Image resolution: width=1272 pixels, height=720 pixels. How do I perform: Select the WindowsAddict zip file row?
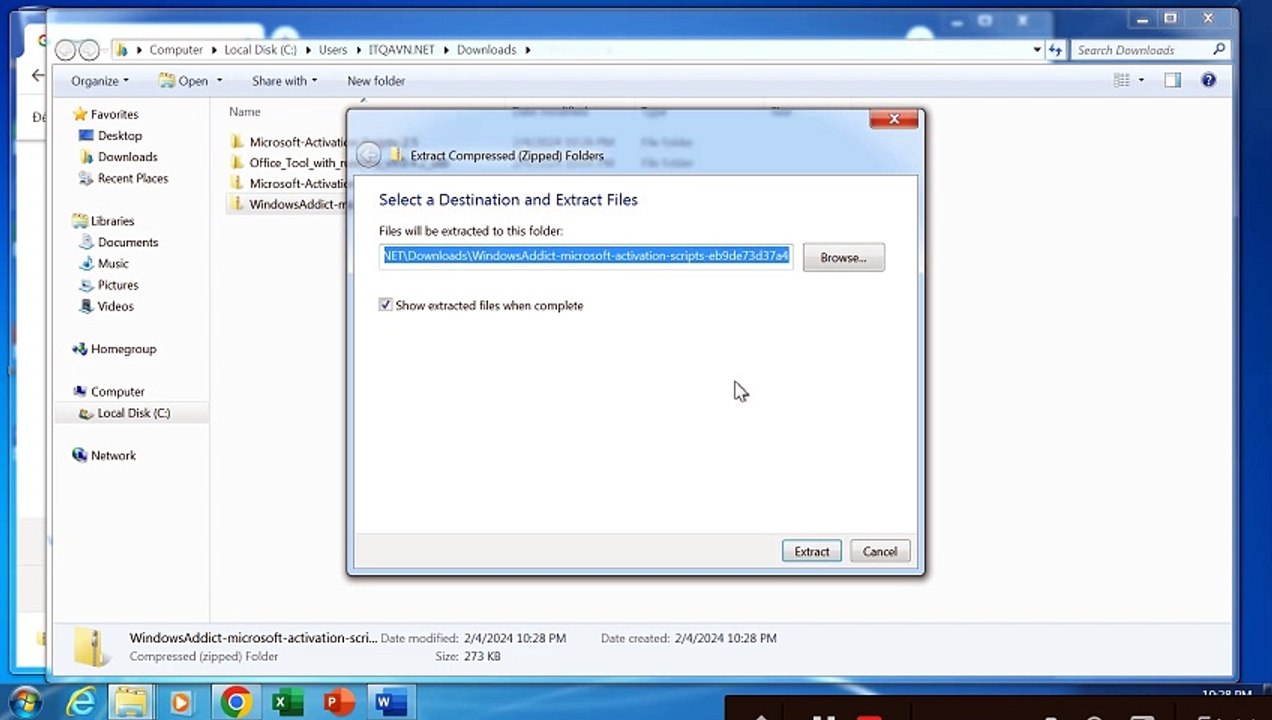[x=289, y=204]
